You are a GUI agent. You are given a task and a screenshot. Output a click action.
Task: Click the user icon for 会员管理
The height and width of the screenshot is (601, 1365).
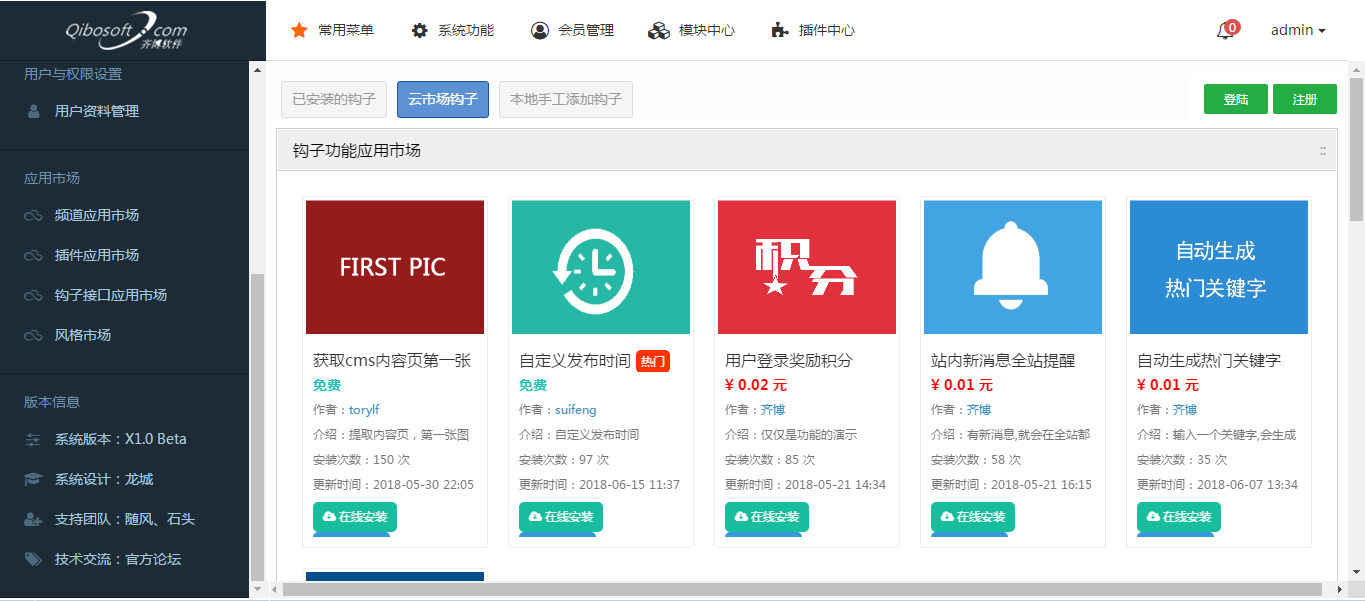coord(540,30)
